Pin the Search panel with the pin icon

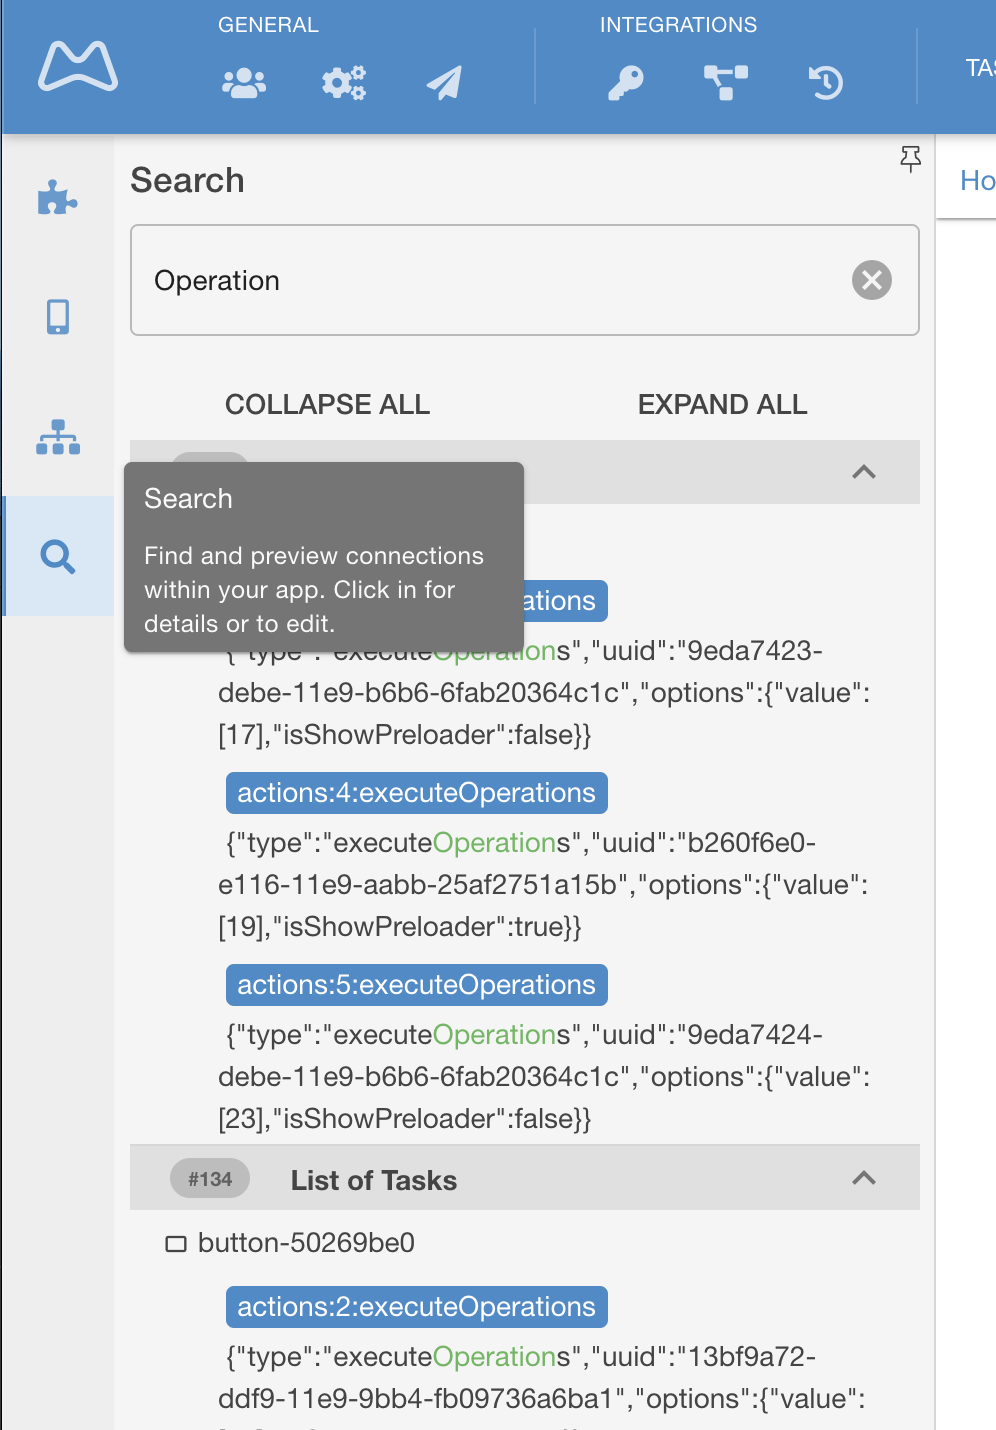pyautogui.click(x=910, y=159)
